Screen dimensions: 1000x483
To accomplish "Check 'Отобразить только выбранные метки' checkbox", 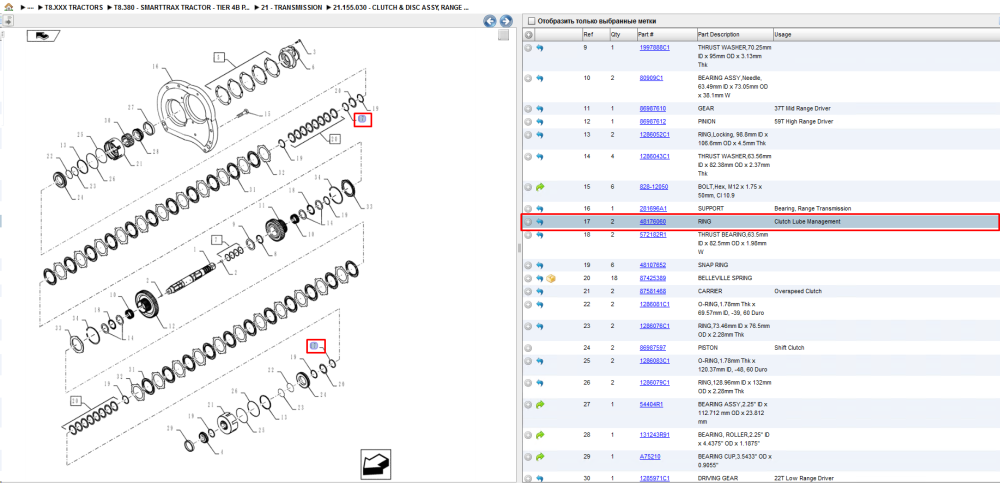I will click(531, 21).
